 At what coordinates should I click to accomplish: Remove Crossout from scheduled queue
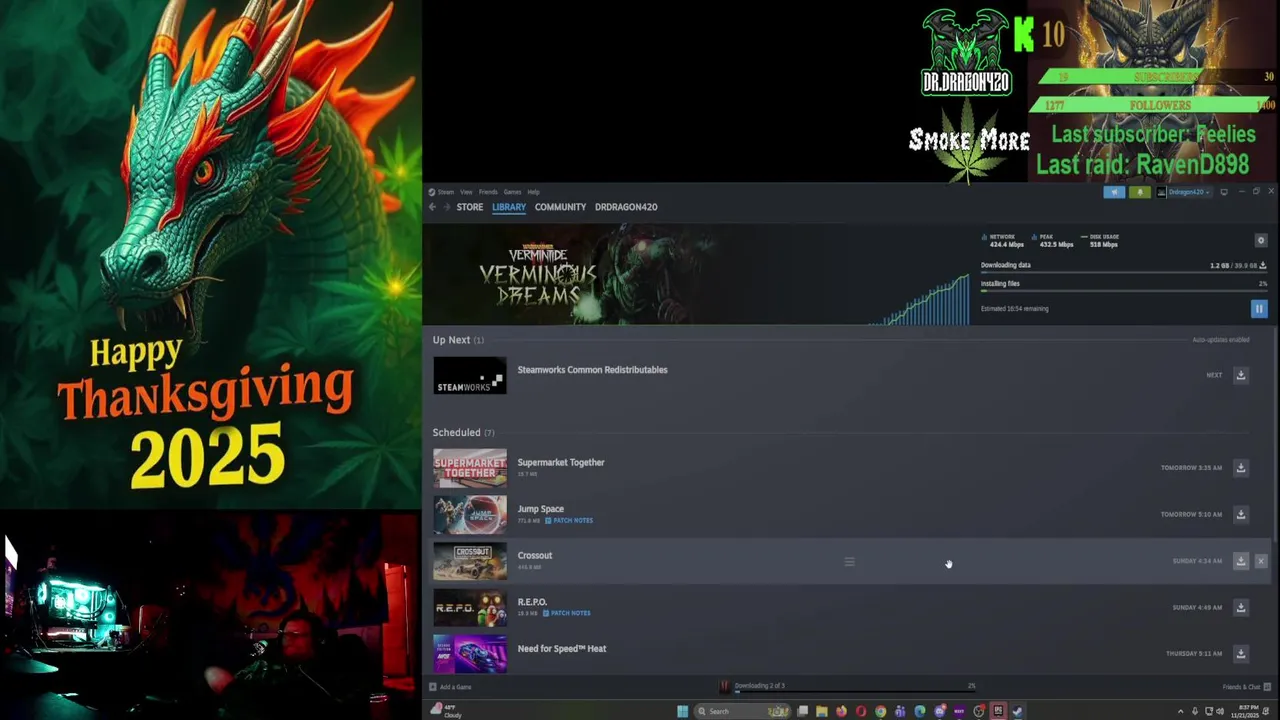tap(1261, 561)
